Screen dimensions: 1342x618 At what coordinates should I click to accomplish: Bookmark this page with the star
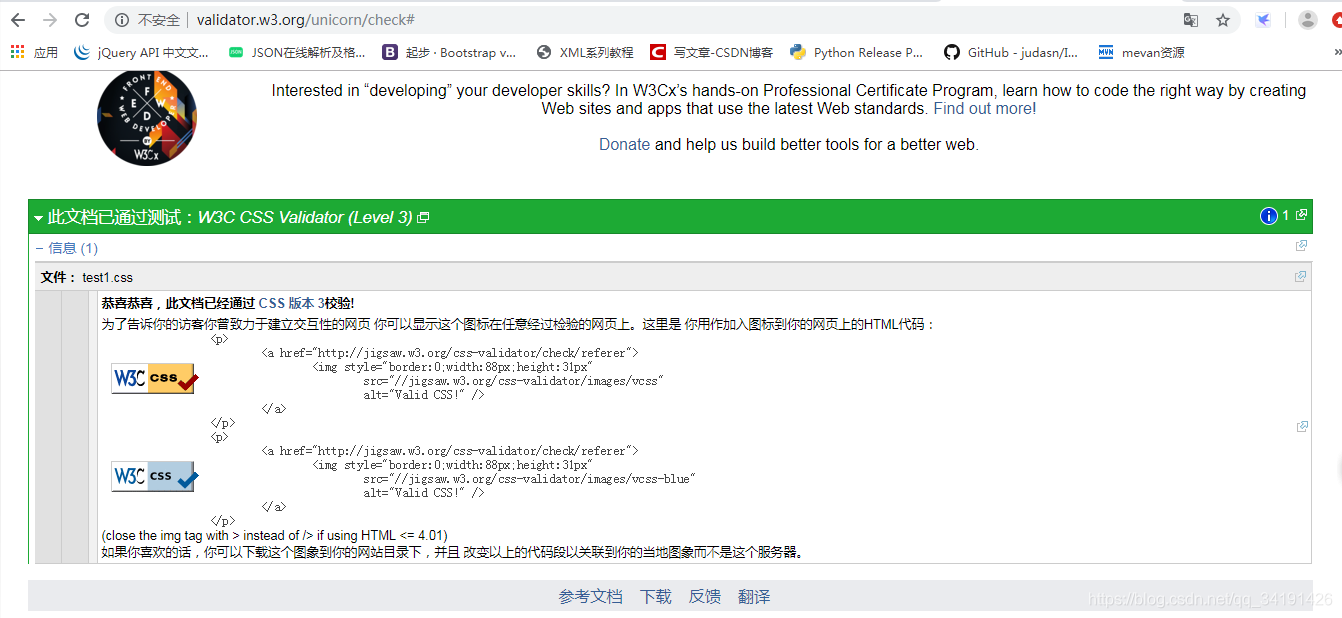(x=1222, y=20)
